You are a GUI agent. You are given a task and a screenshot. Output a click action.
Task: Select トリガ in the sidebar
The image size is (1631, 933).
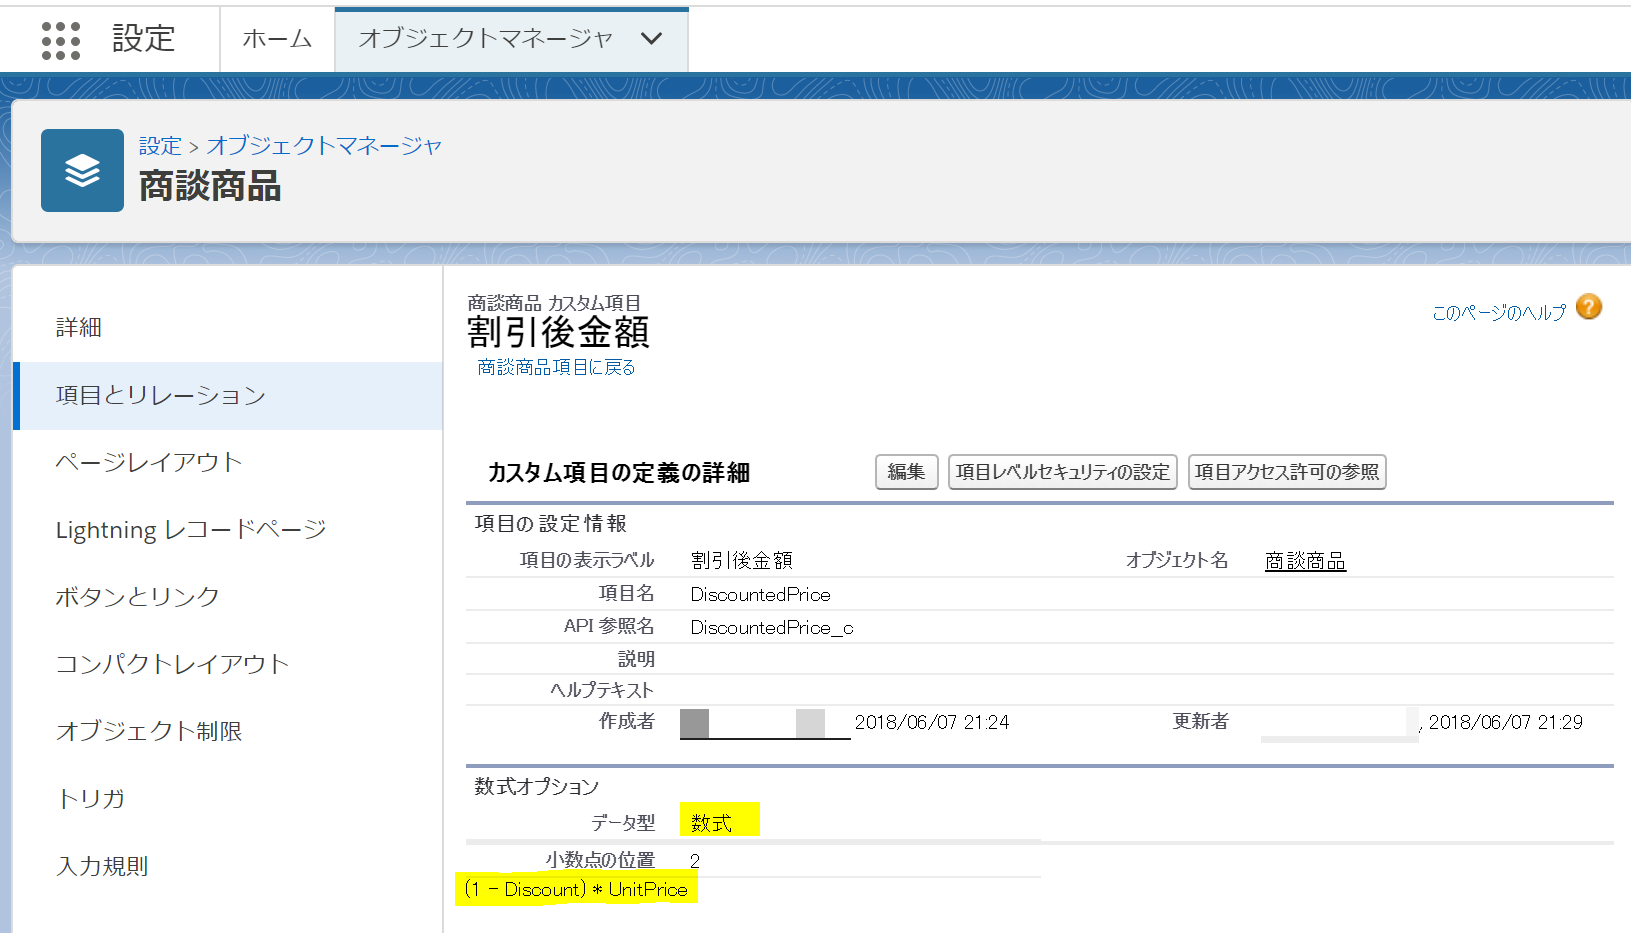(x=90, y=798)
